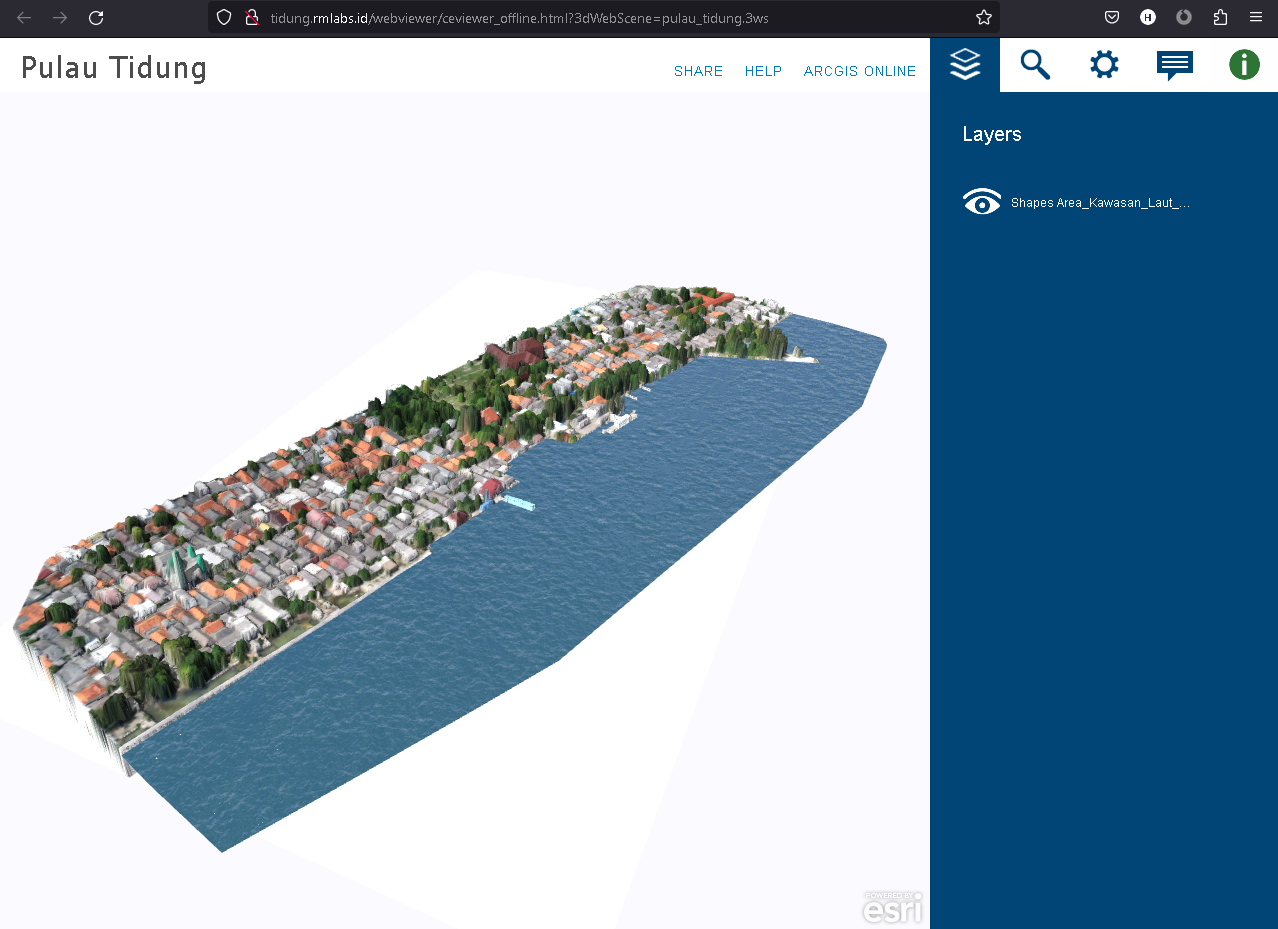This screenshot has height=929, width=1278.
Task: Open the HELP link
Action: [763, 71]
